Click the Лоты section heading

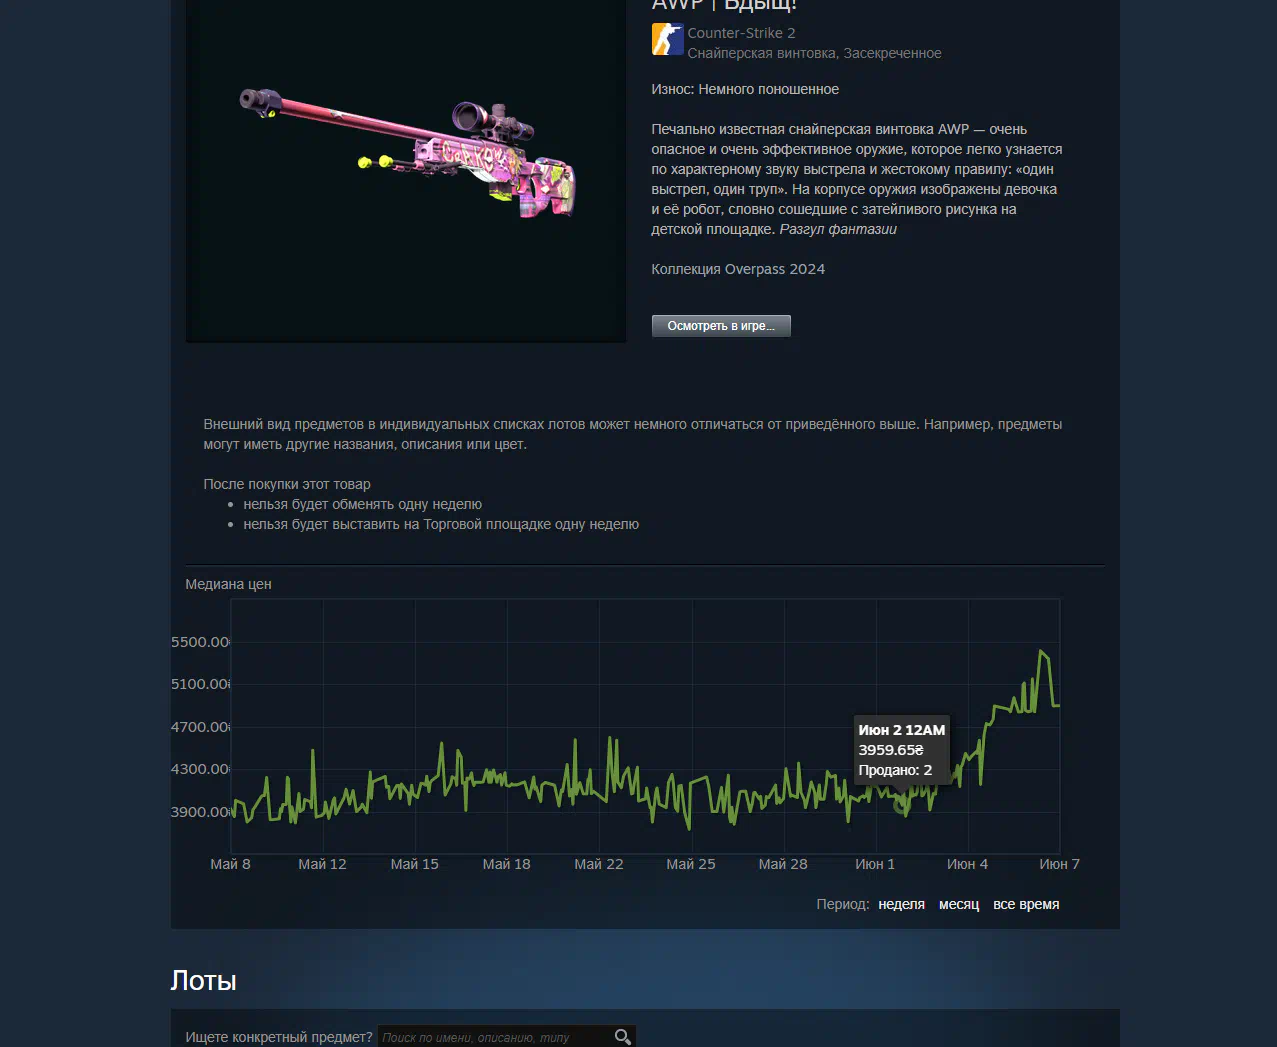click(x=203, y=980)
